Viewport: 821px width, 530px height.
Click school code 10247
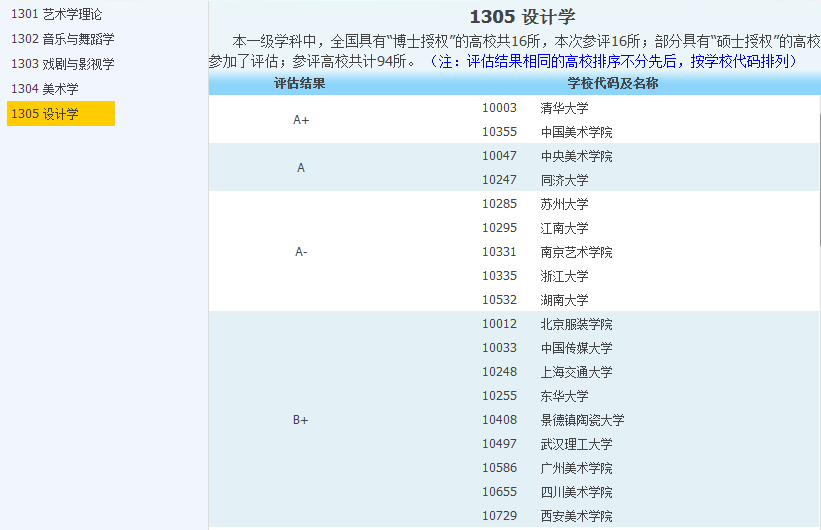[x=500, y=180]
